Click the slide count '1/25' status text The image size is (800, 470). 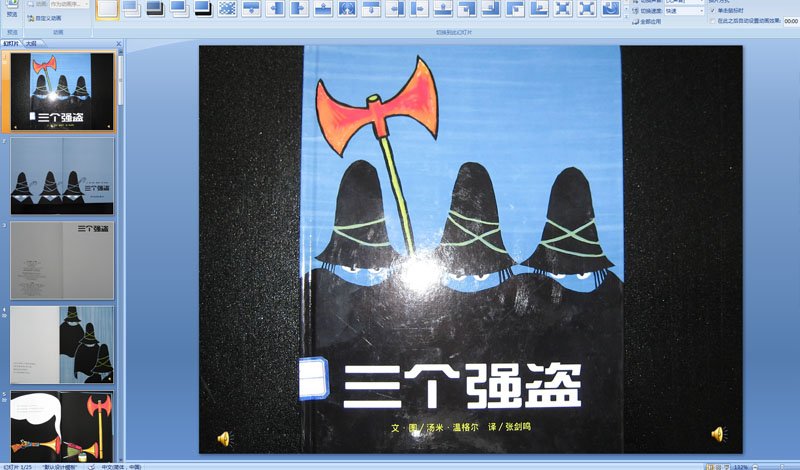pyautogui.click(x=16, y=467)
